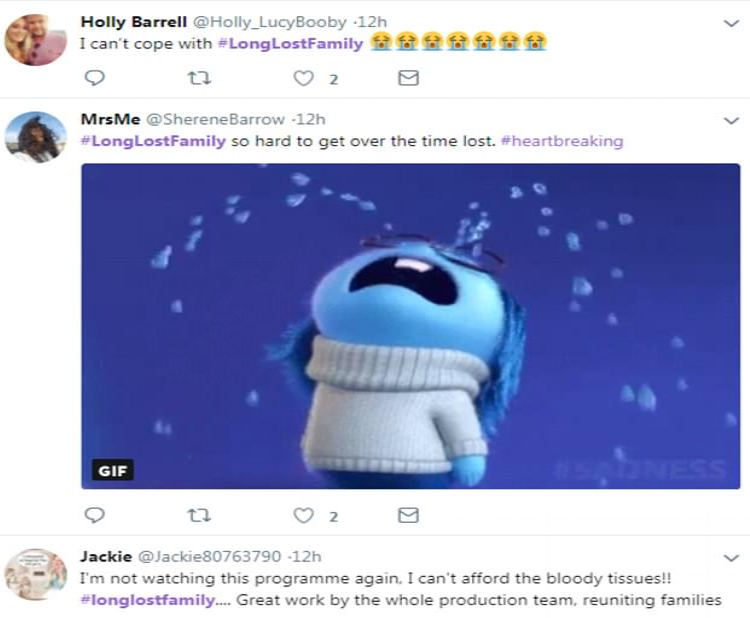Open more options chevron on Holly Barrell's tweet

[x=731, y=23]
